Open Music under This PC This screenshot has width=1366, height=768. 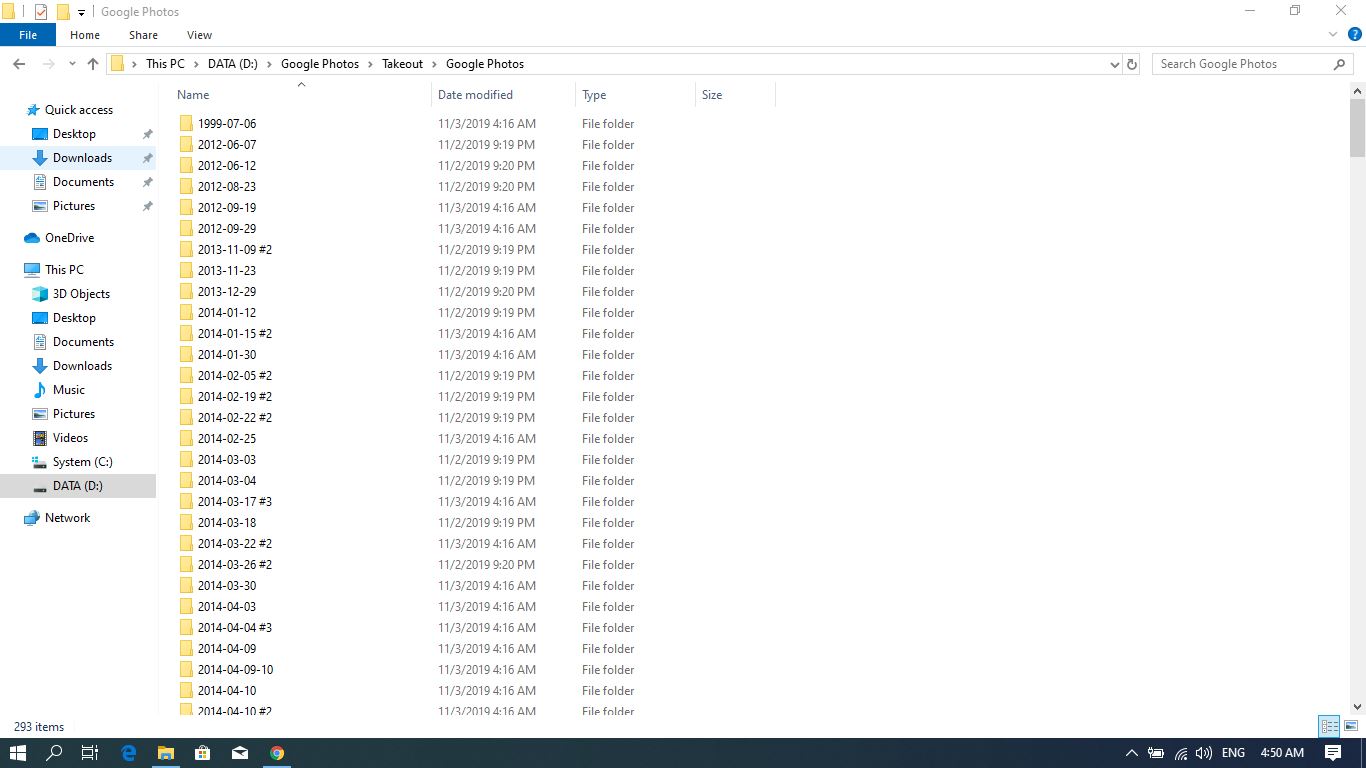(68, 390)
